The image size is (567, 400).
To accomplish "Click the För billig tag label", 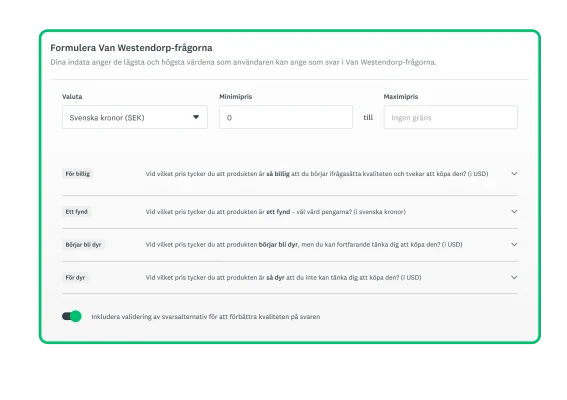I will [x=77, y=174].
